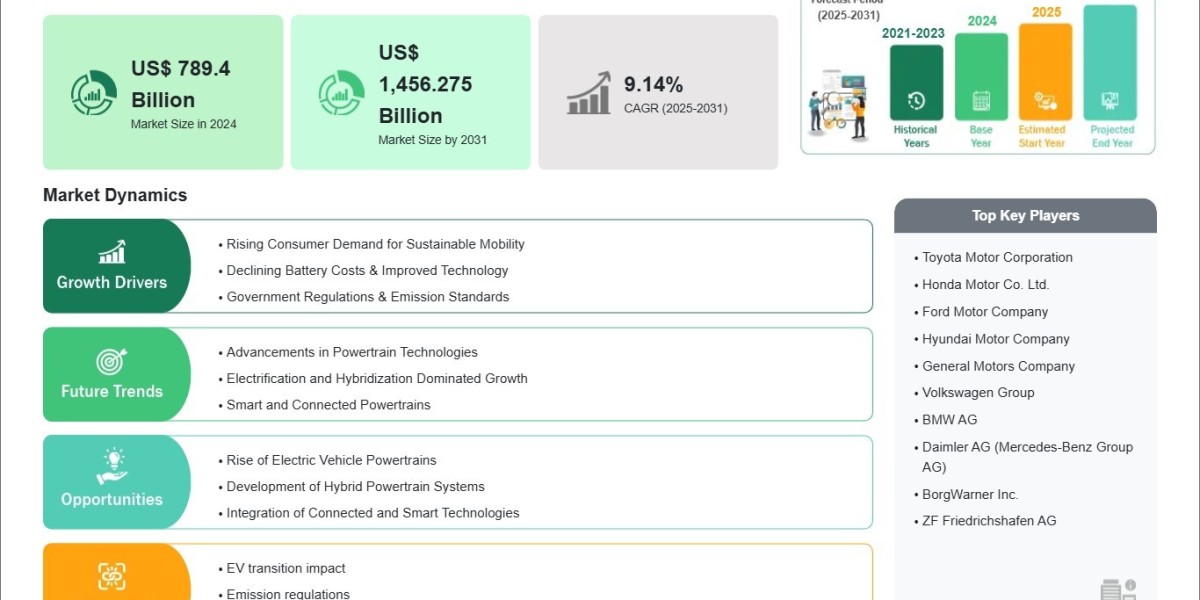Image resolution: width=1200 pixels, height=600 pixels.
Task: Click the donut chart icon beside US$ 1,456.275 Billion
Action: tap(341, 93)
